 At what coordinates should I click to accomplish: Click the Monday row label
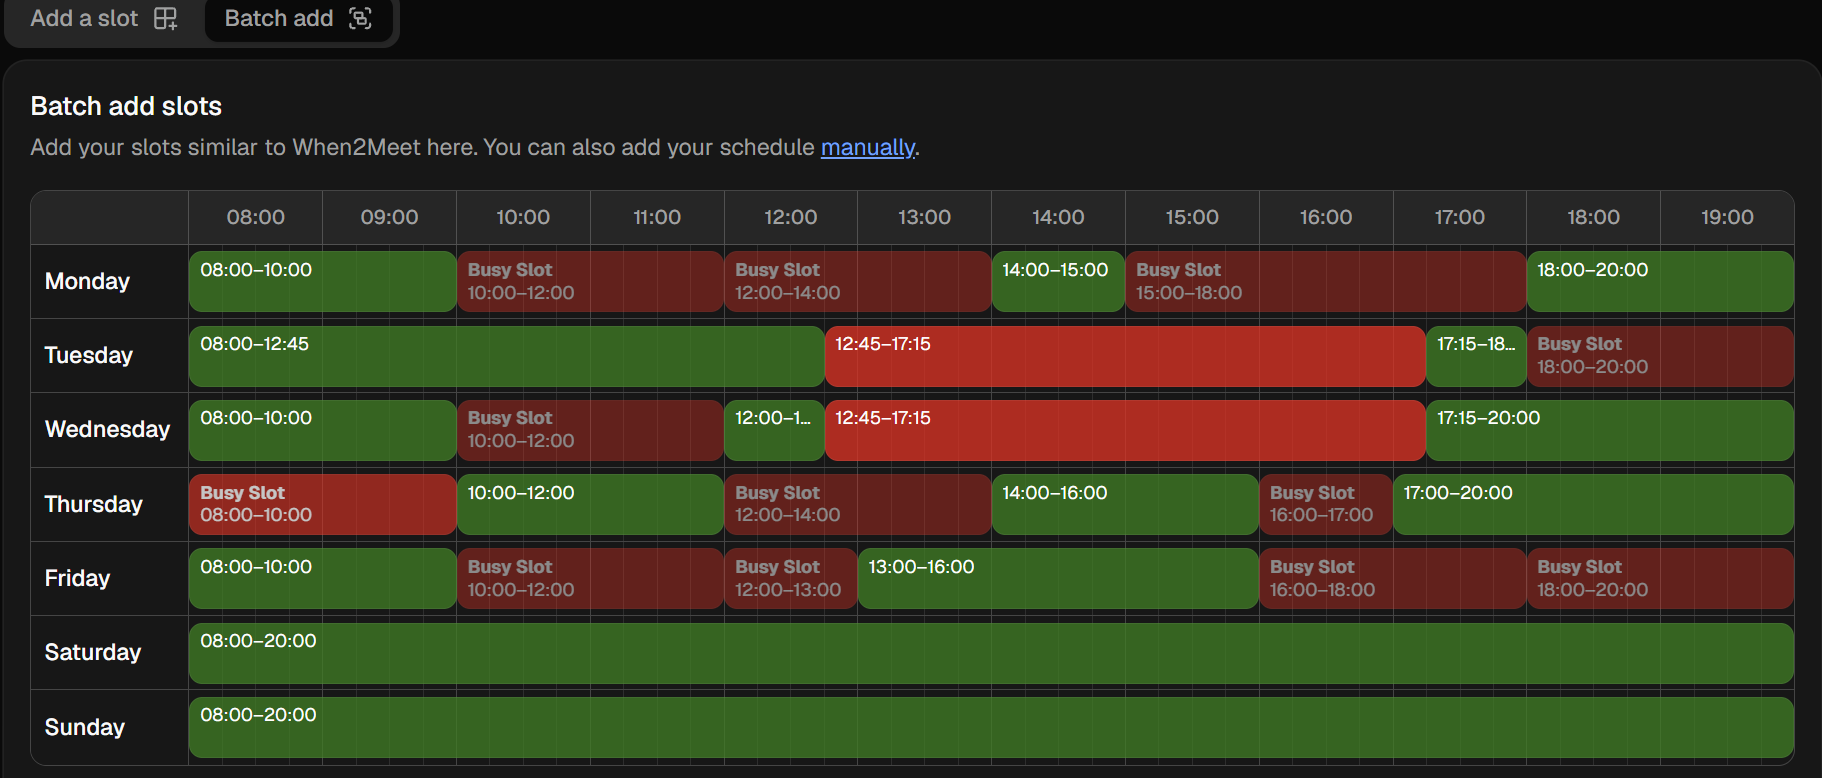click(87, 281)
